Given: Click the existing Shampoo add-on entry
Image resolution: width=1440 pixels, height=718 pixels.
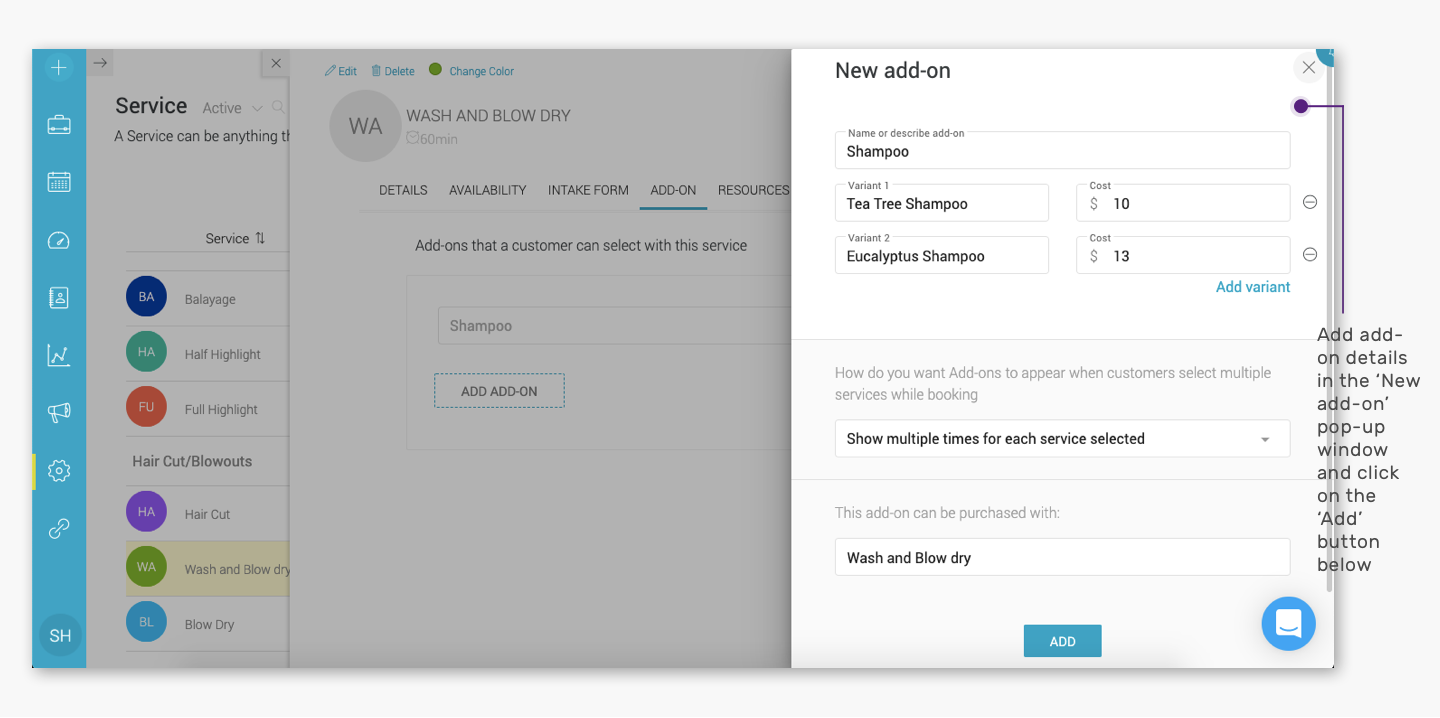Looking at the screenshot, I should (614, 326).
